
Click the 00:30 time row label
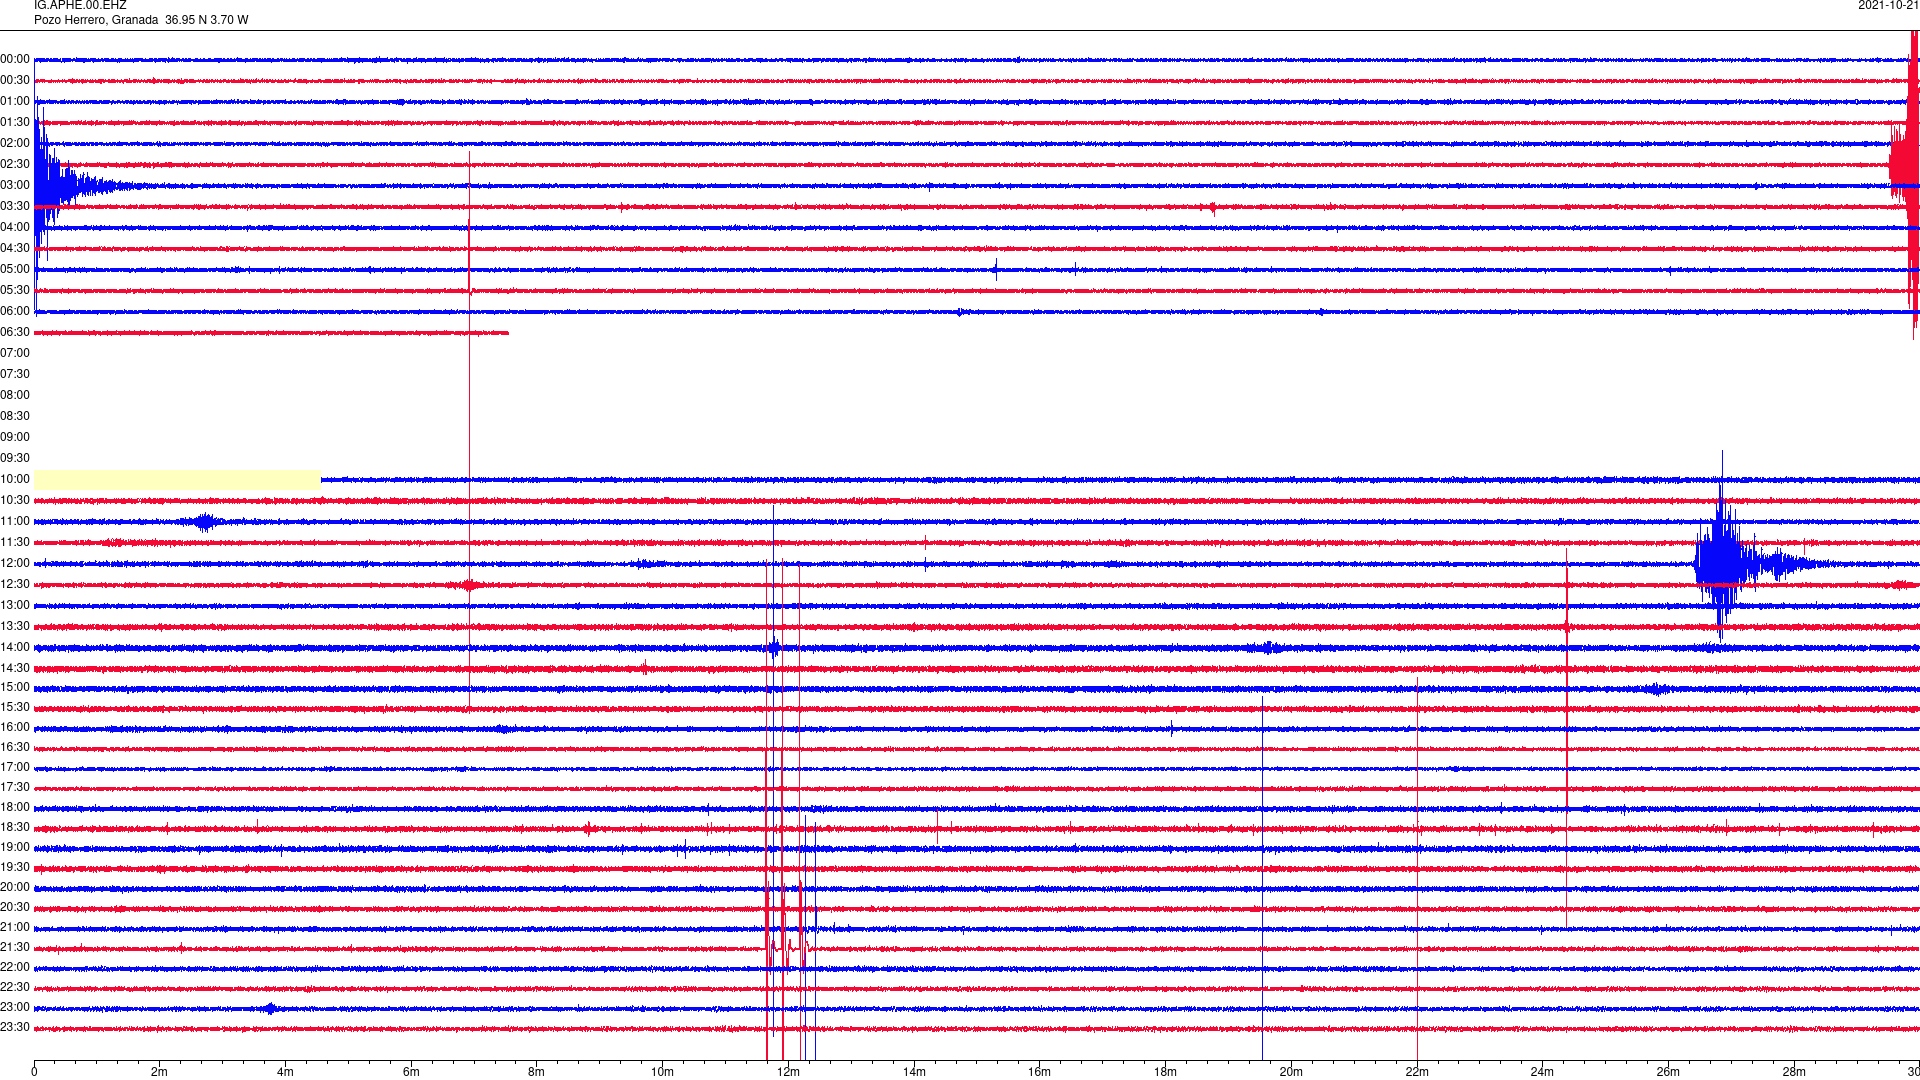click(15, 80)
